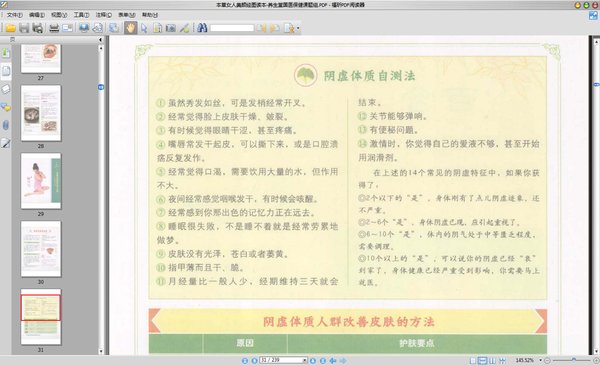Open the Signatures pen panel

pyautogui.click(x=5, y=143)
